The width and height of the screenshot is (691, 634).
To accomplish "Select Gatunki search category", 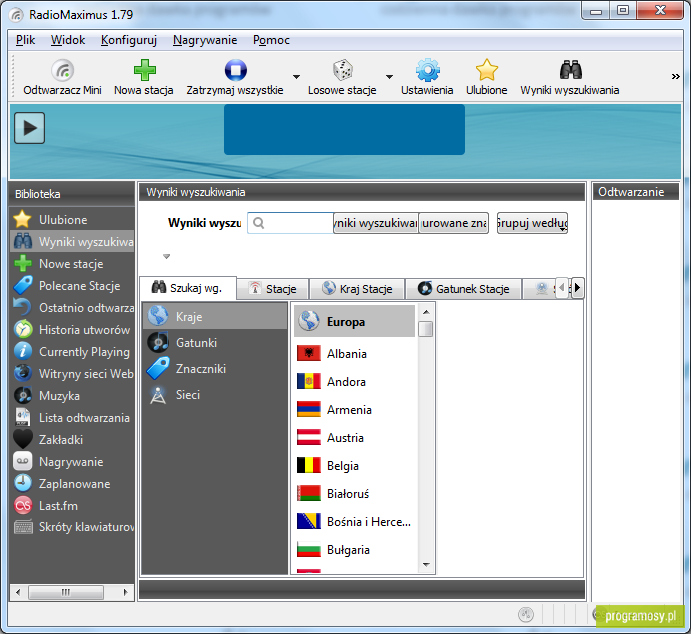I will click(x=215, y=342).
